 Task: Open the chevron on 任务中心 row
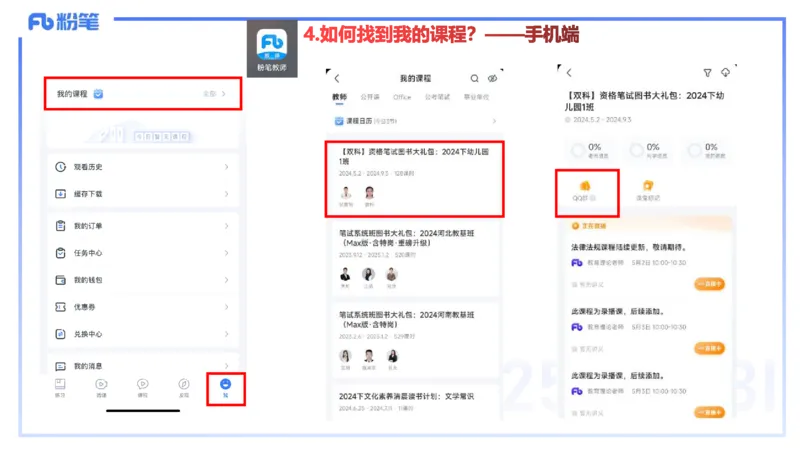point(227,253)
